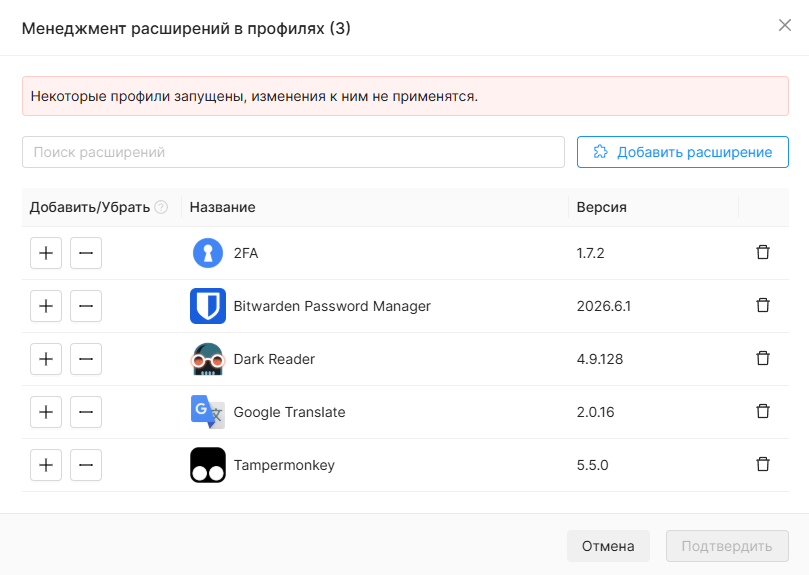Remove 2FA extension with minus button

86,253
